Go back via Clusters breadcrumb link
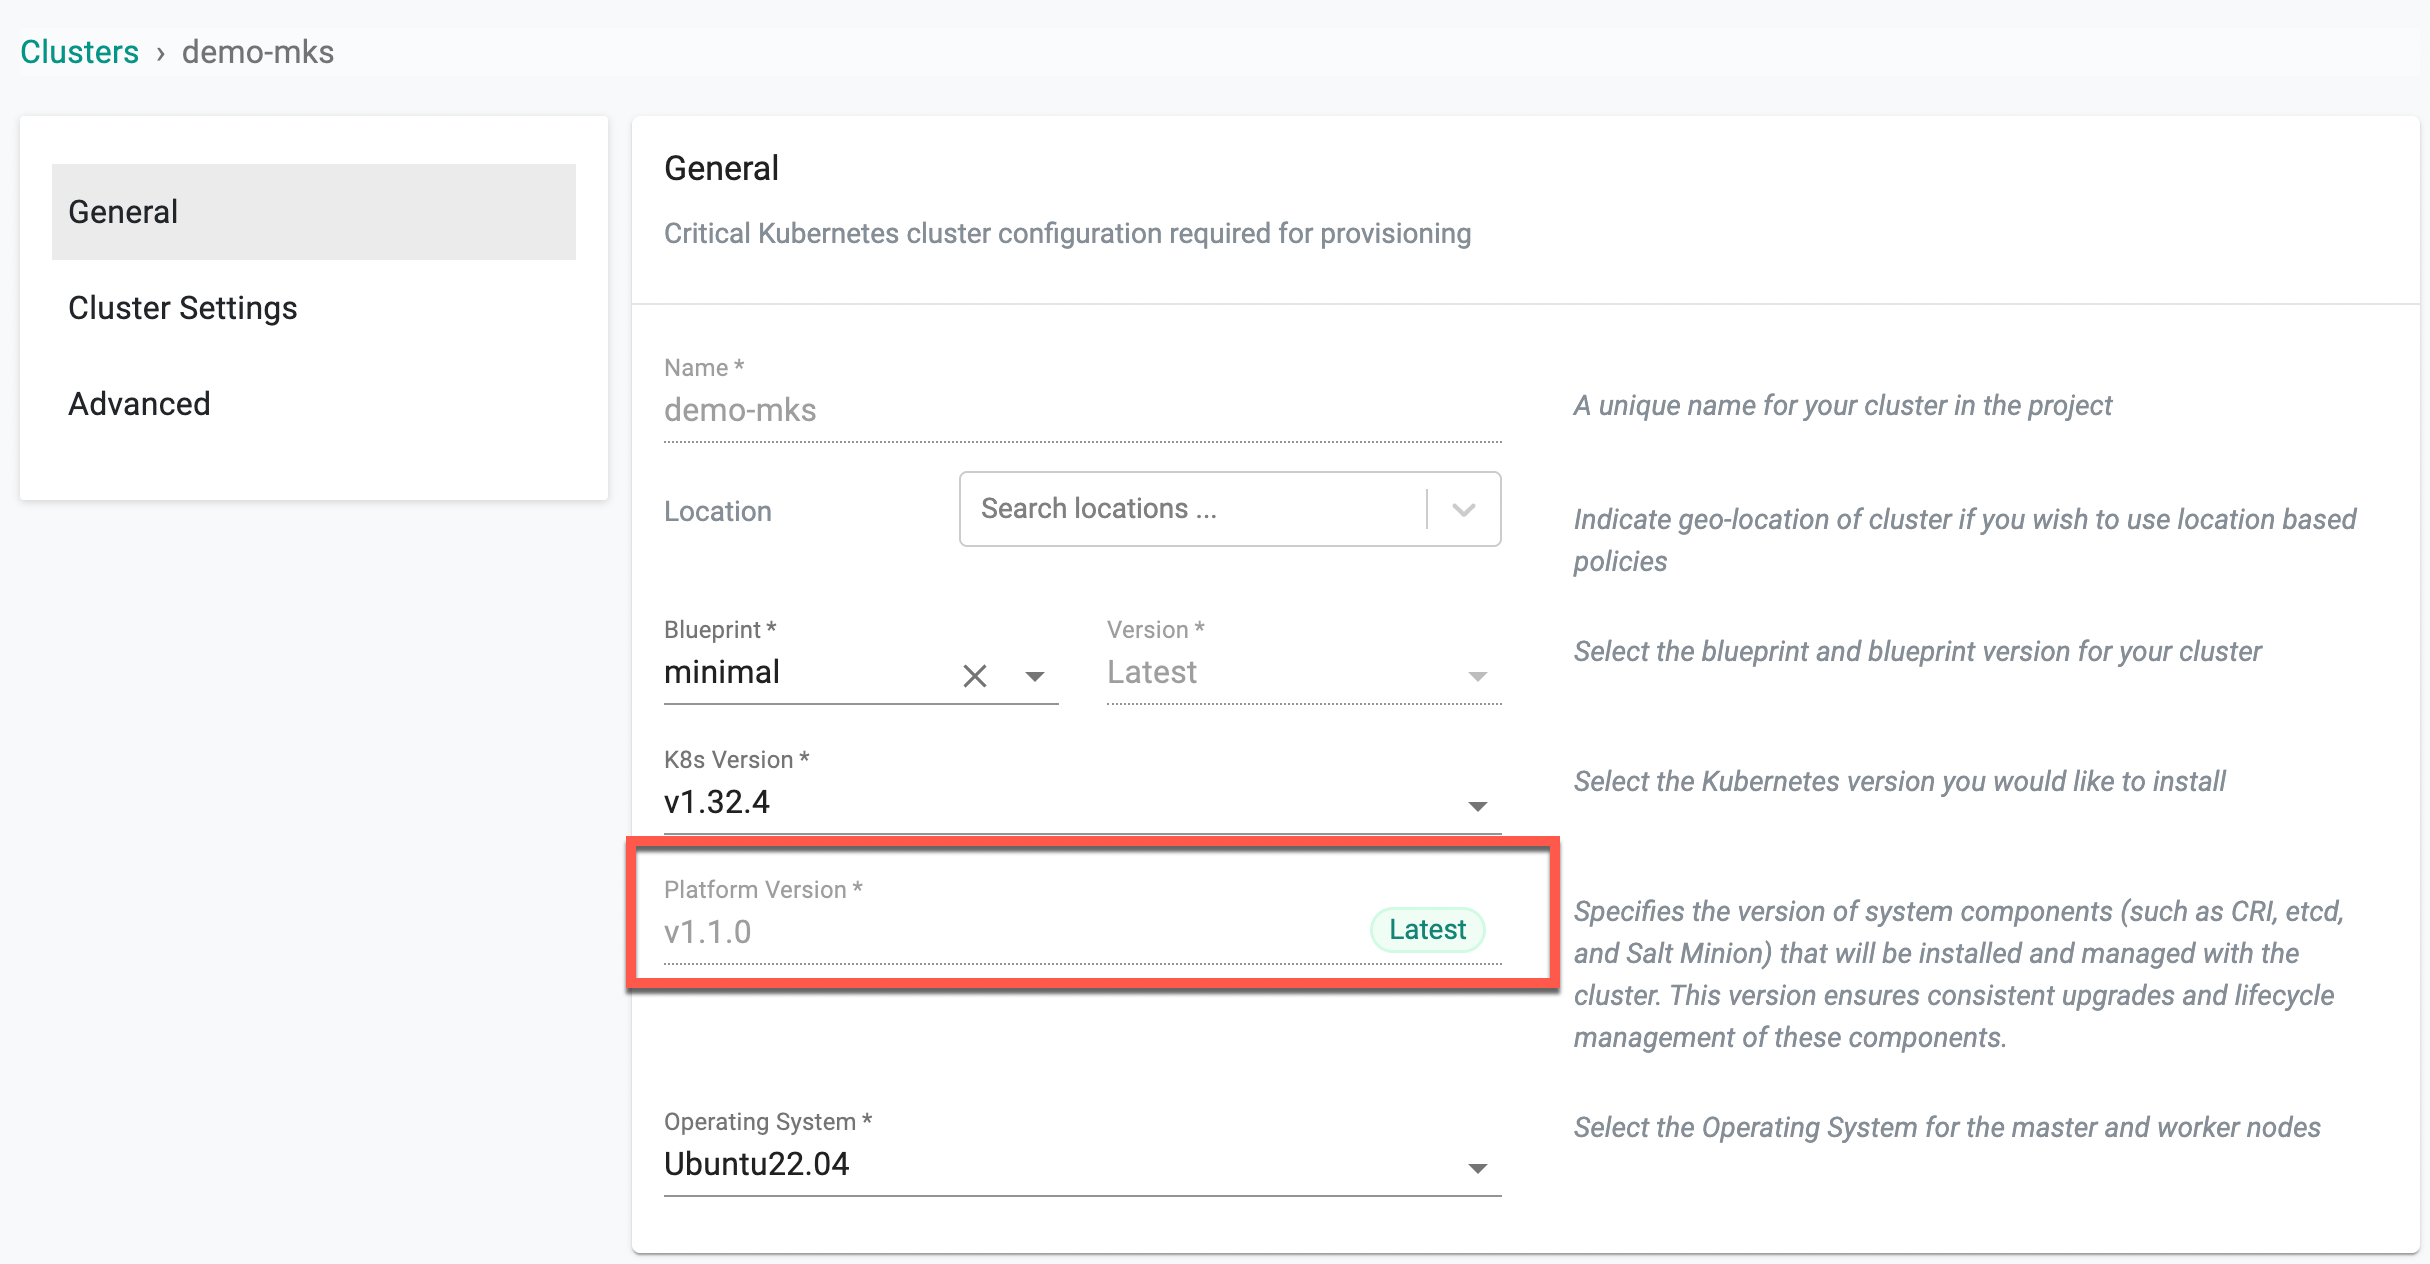This screenshot has width=2430, height=1264. pyautogui.click(x=80, y=52)
